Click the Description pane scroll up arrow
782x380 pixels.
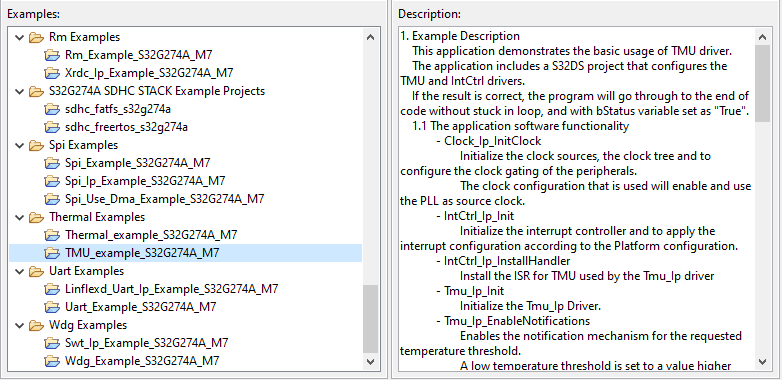click(x=763, y=37)
